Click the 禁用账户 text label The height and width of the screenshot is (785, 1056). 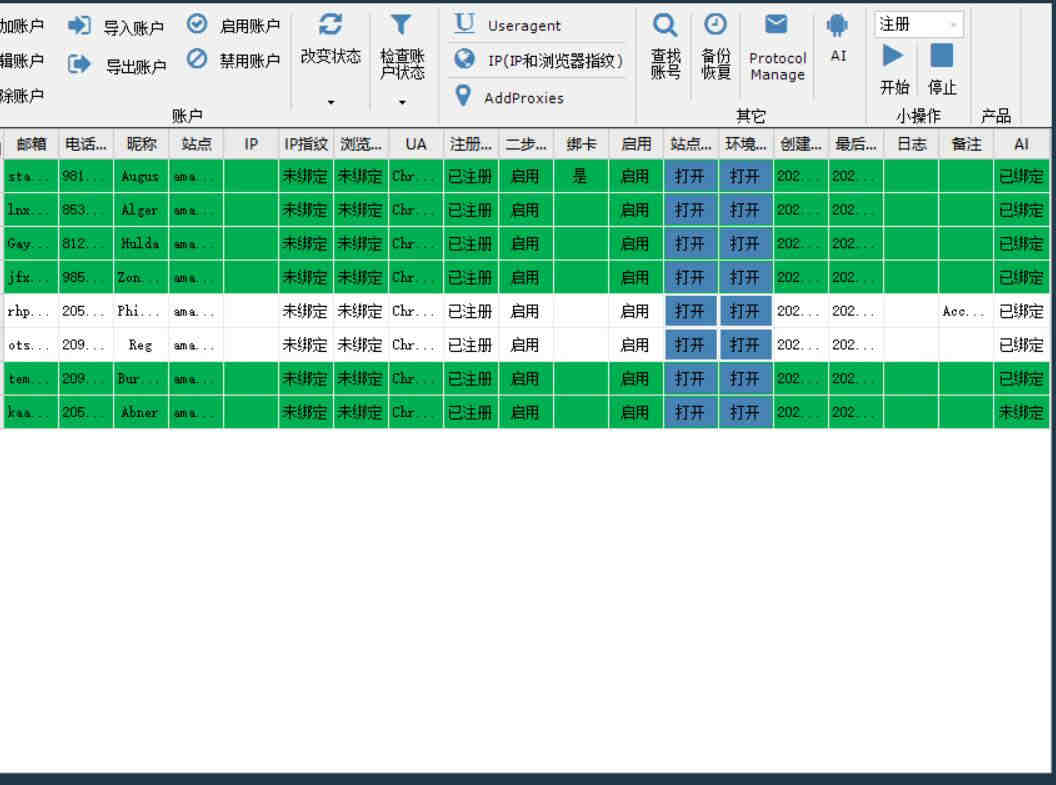pos(250,61)
